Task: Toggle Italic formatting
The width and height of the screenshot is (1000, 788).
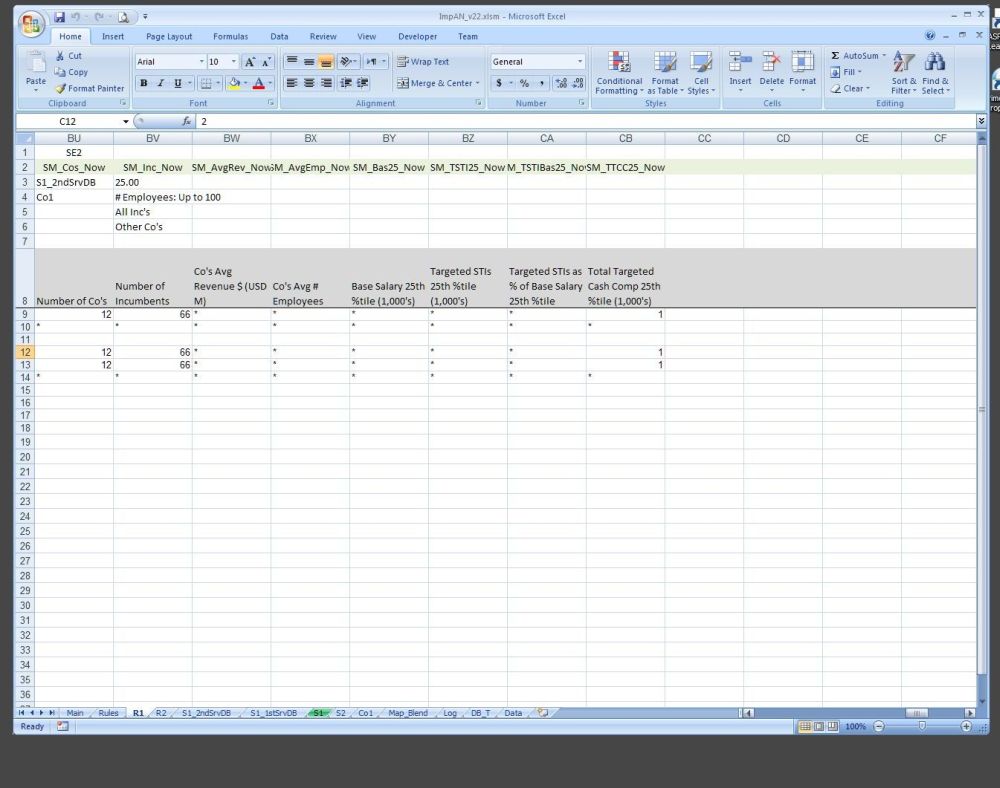Action: point(160,83)
